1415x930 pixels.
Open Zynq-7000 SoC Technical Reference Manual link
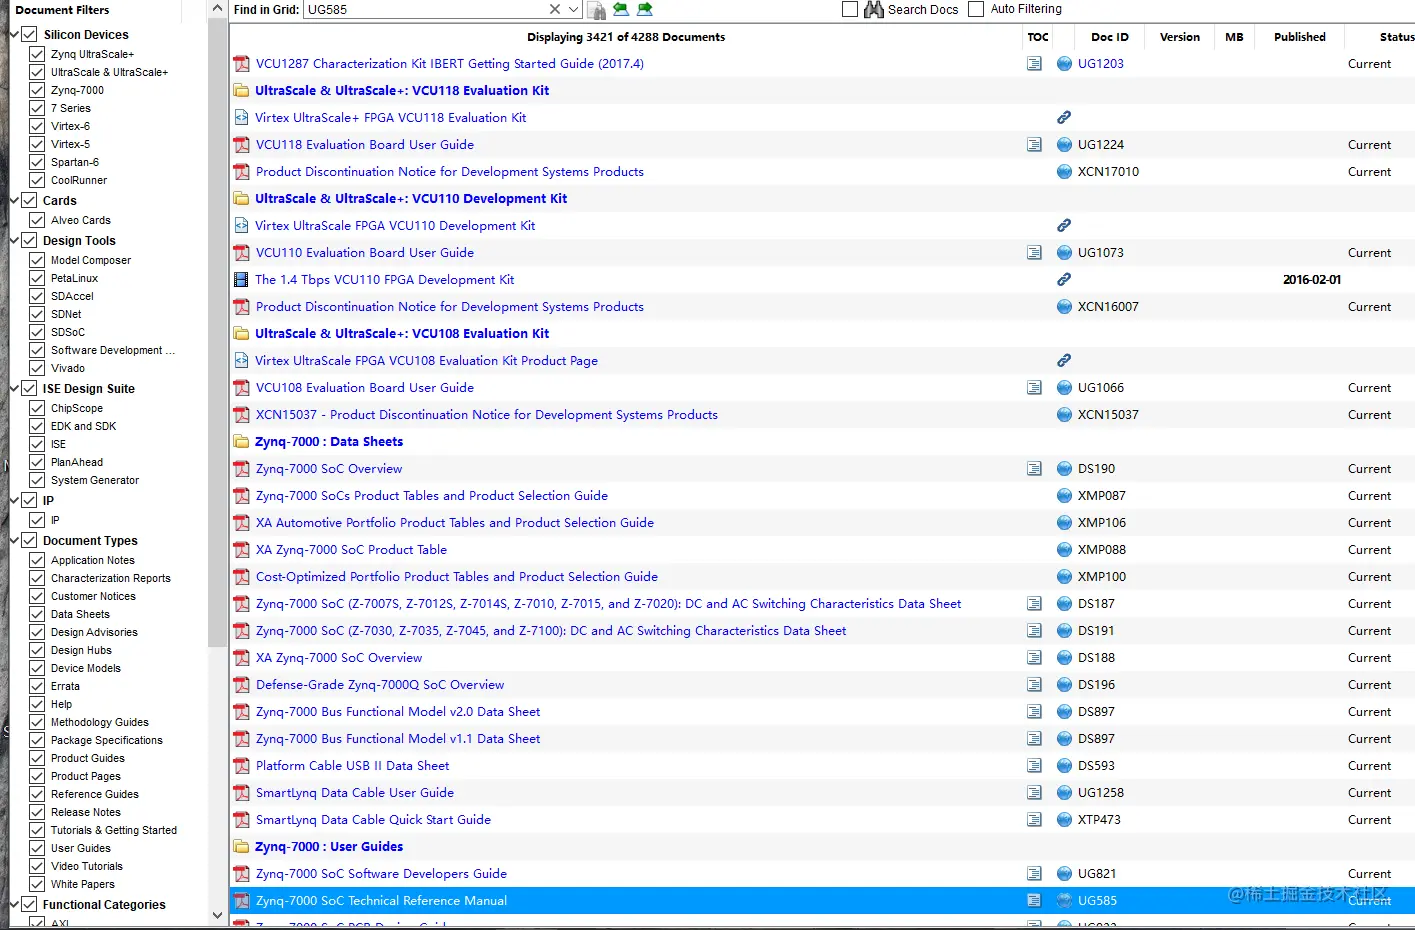tap(381, 901)
